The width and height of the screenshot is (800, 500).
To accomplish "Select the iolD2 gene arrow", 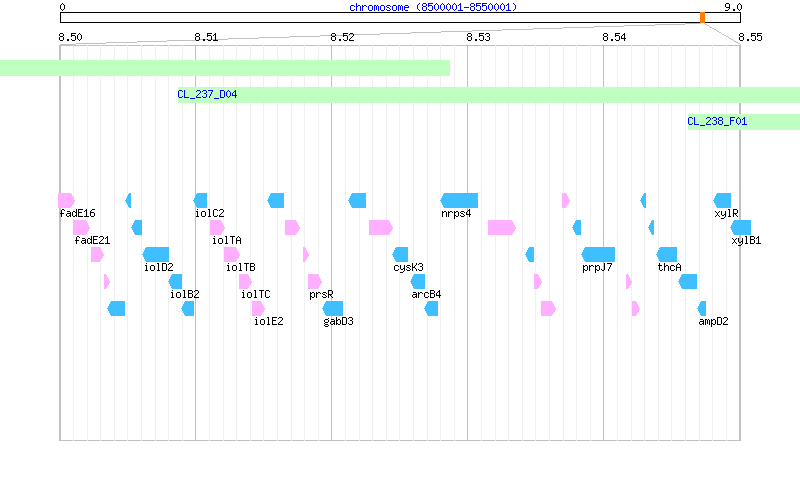I will (x=156, y=255).
